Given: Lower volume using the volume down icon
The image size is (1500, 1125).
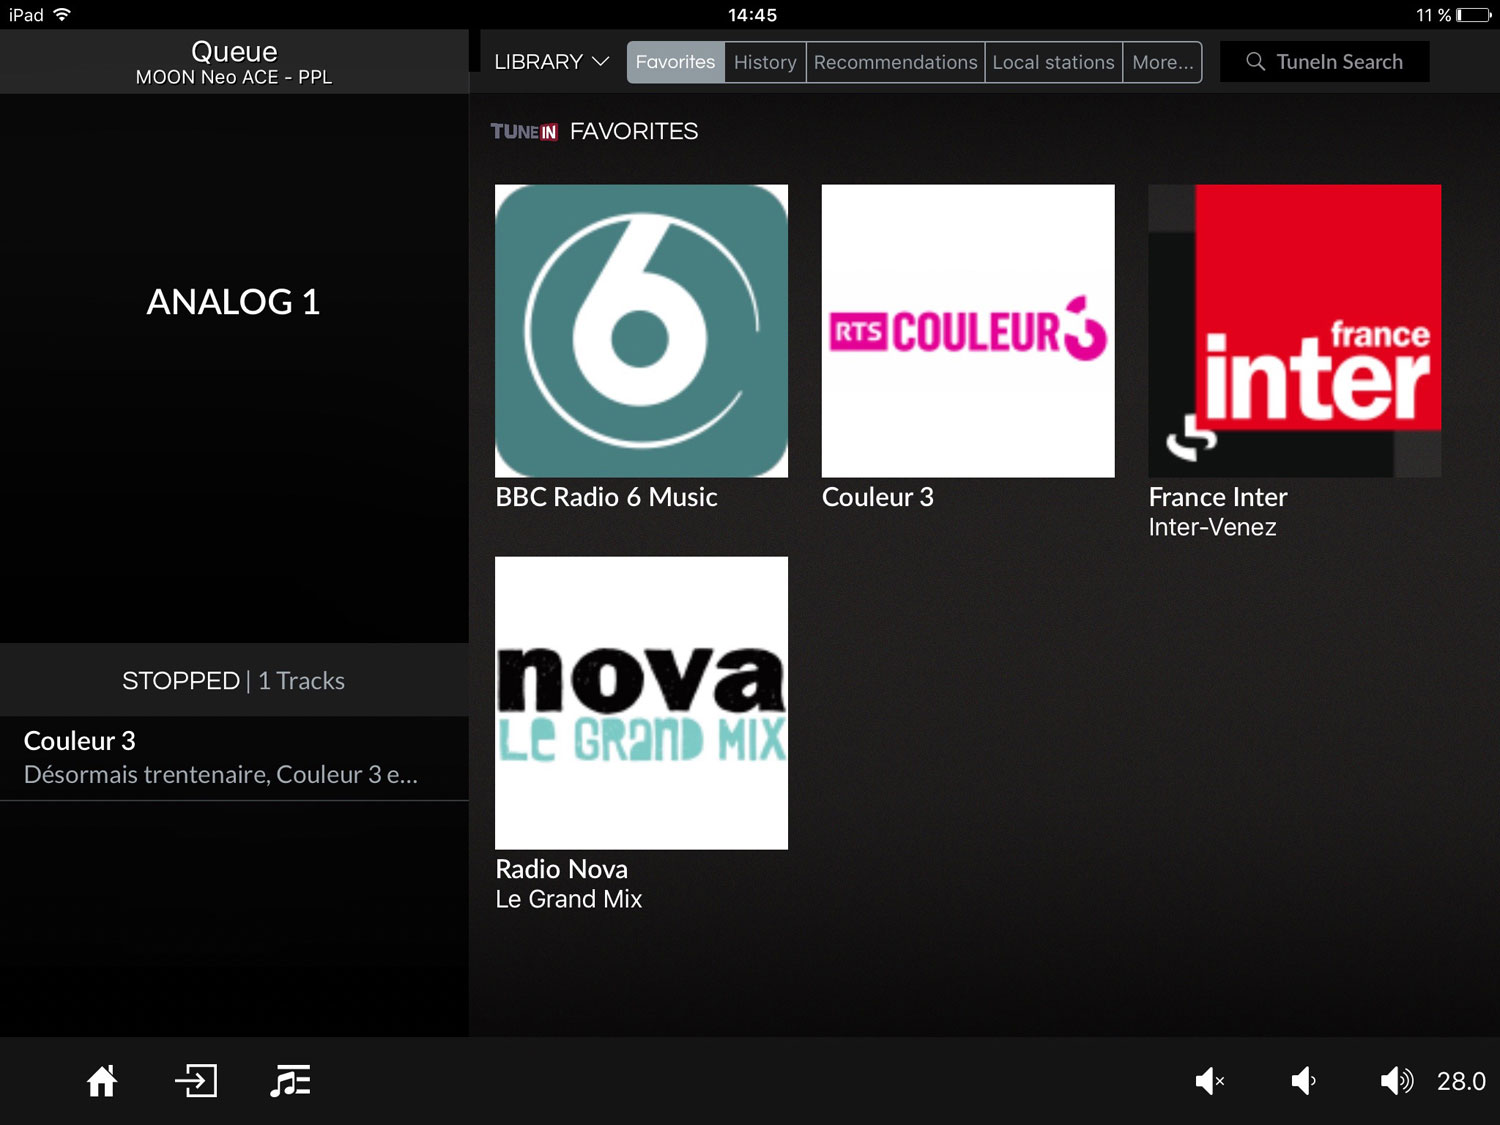Looking at the screenshot, I should (x=1303, y=1081).
